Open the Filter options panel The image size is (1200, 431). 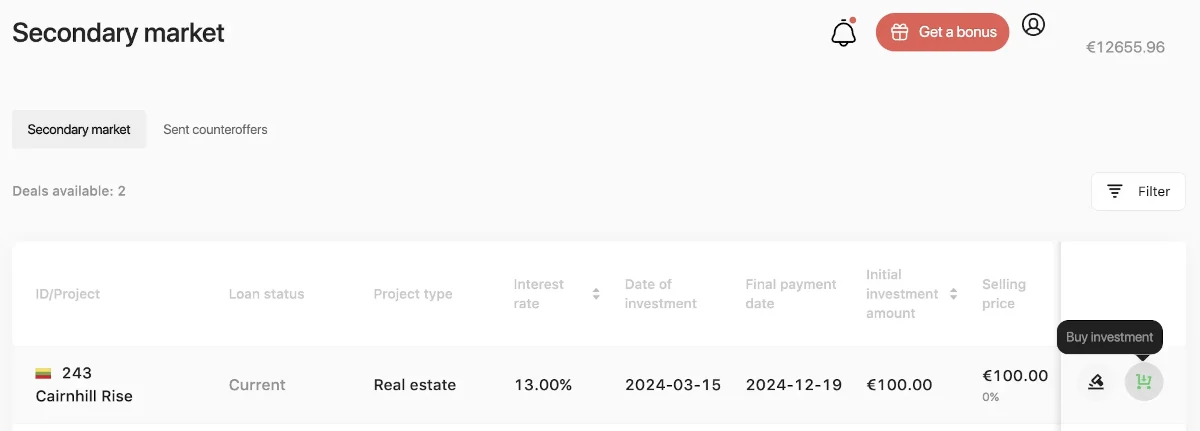click(1138, 191)
